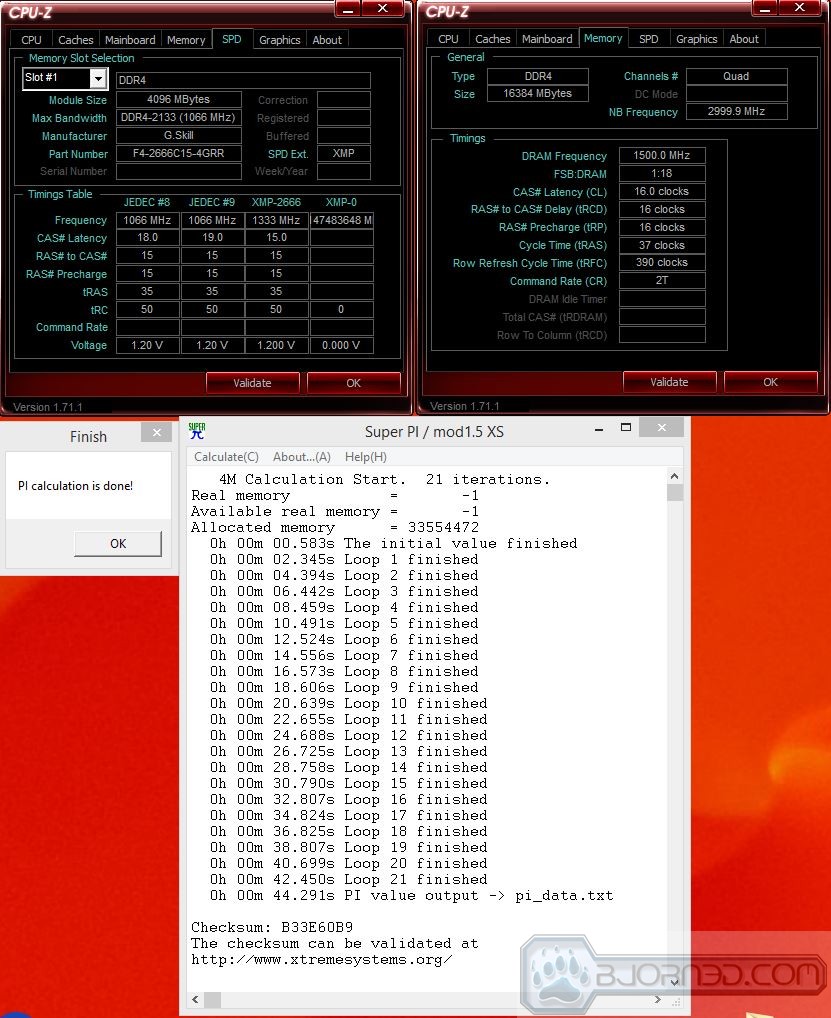831x1018 pixels.
Task: Click the Allocated memory = 33554472 line
Action: 334,527
